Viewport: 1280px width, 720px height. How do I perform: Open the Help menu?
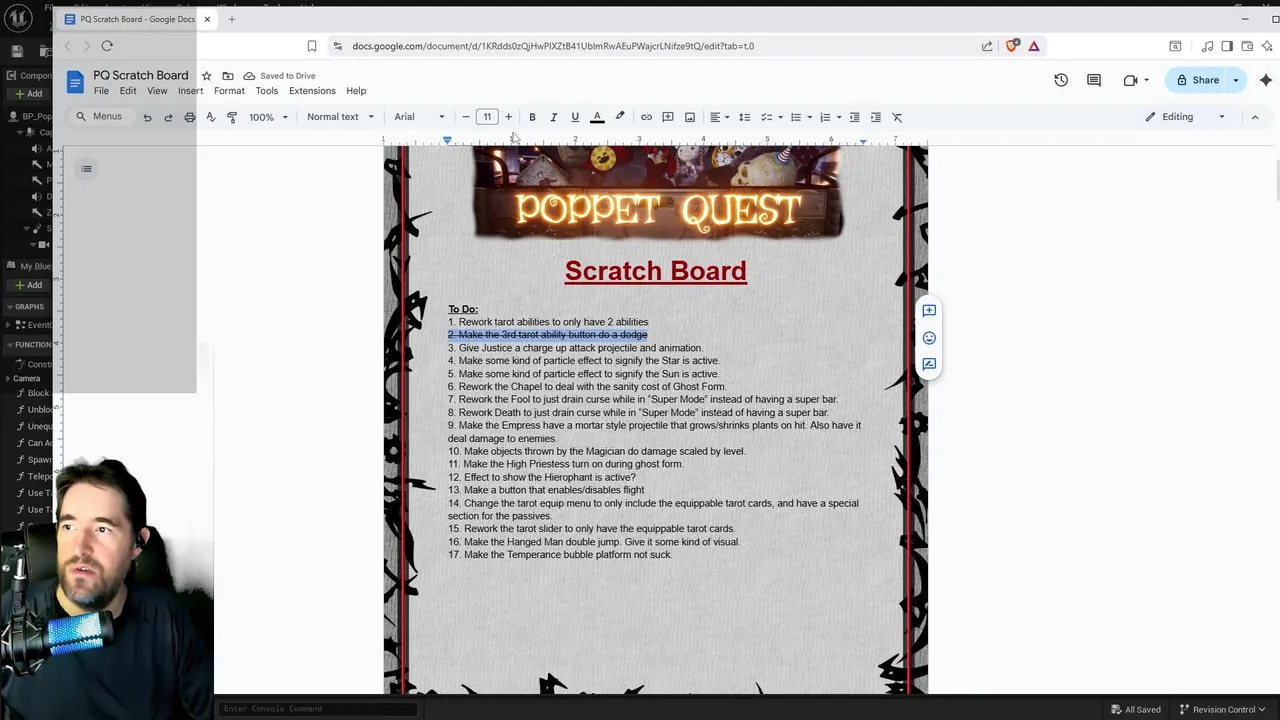[356, 91]
